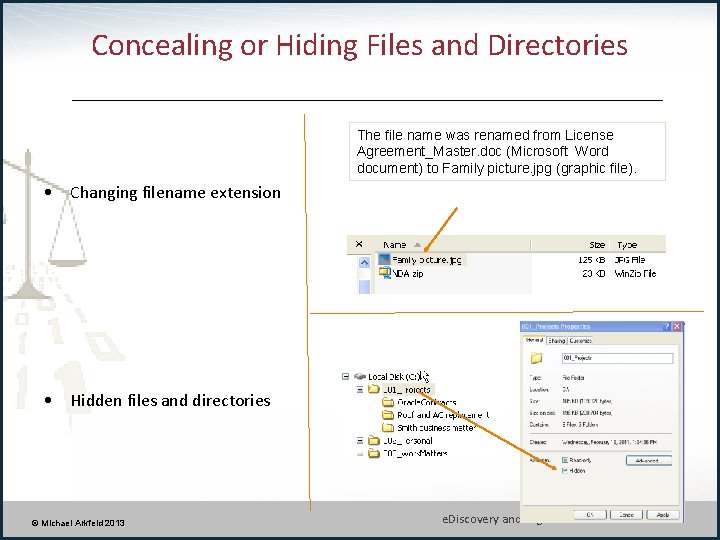The height and width of the screenshot is (540, 720).
Task: Expand the 003_workMatters folder node
Action: (360, 454)
